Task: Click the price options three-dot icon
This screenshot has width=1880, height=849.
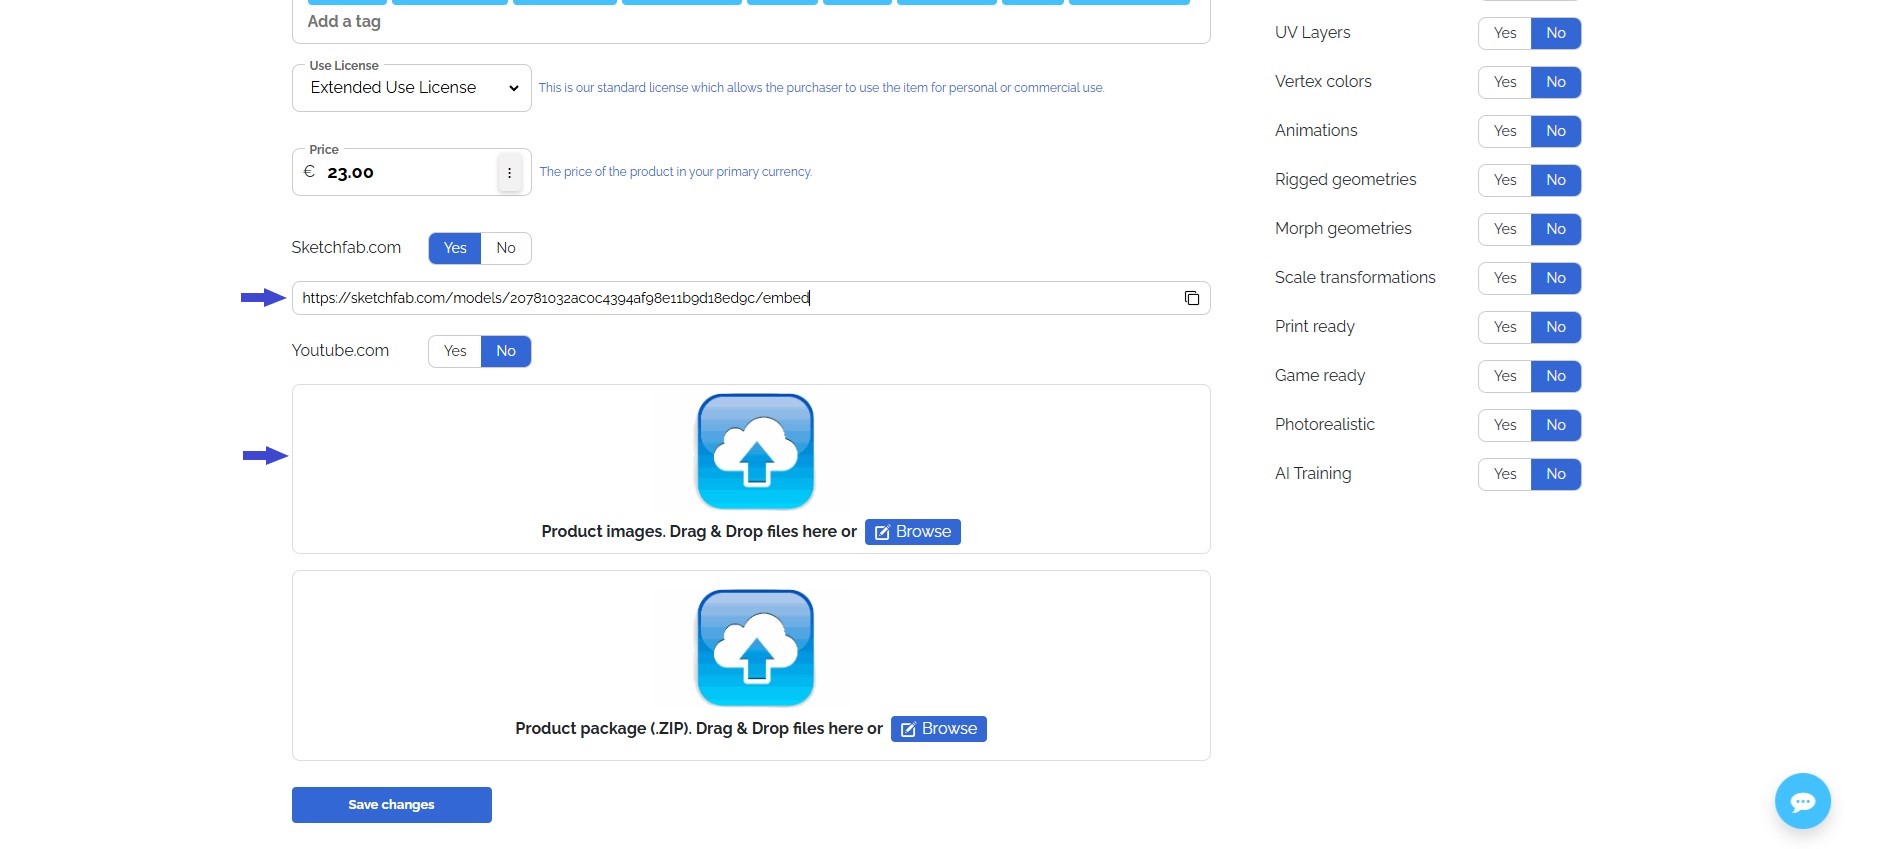Action: (x=509, y=173)
